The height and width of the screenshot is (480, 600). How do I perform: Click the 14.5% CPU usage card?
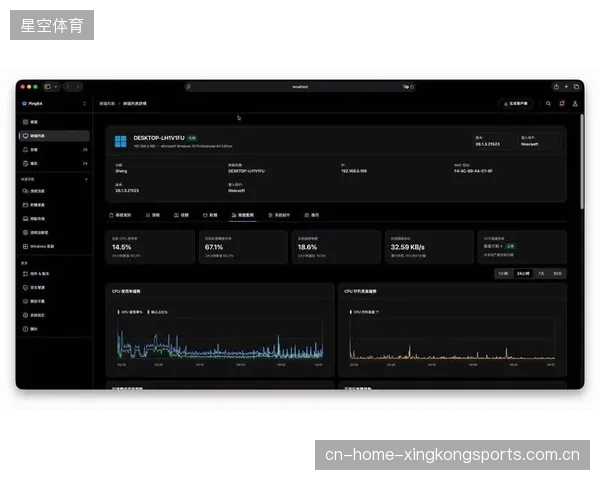pos(150,247)
